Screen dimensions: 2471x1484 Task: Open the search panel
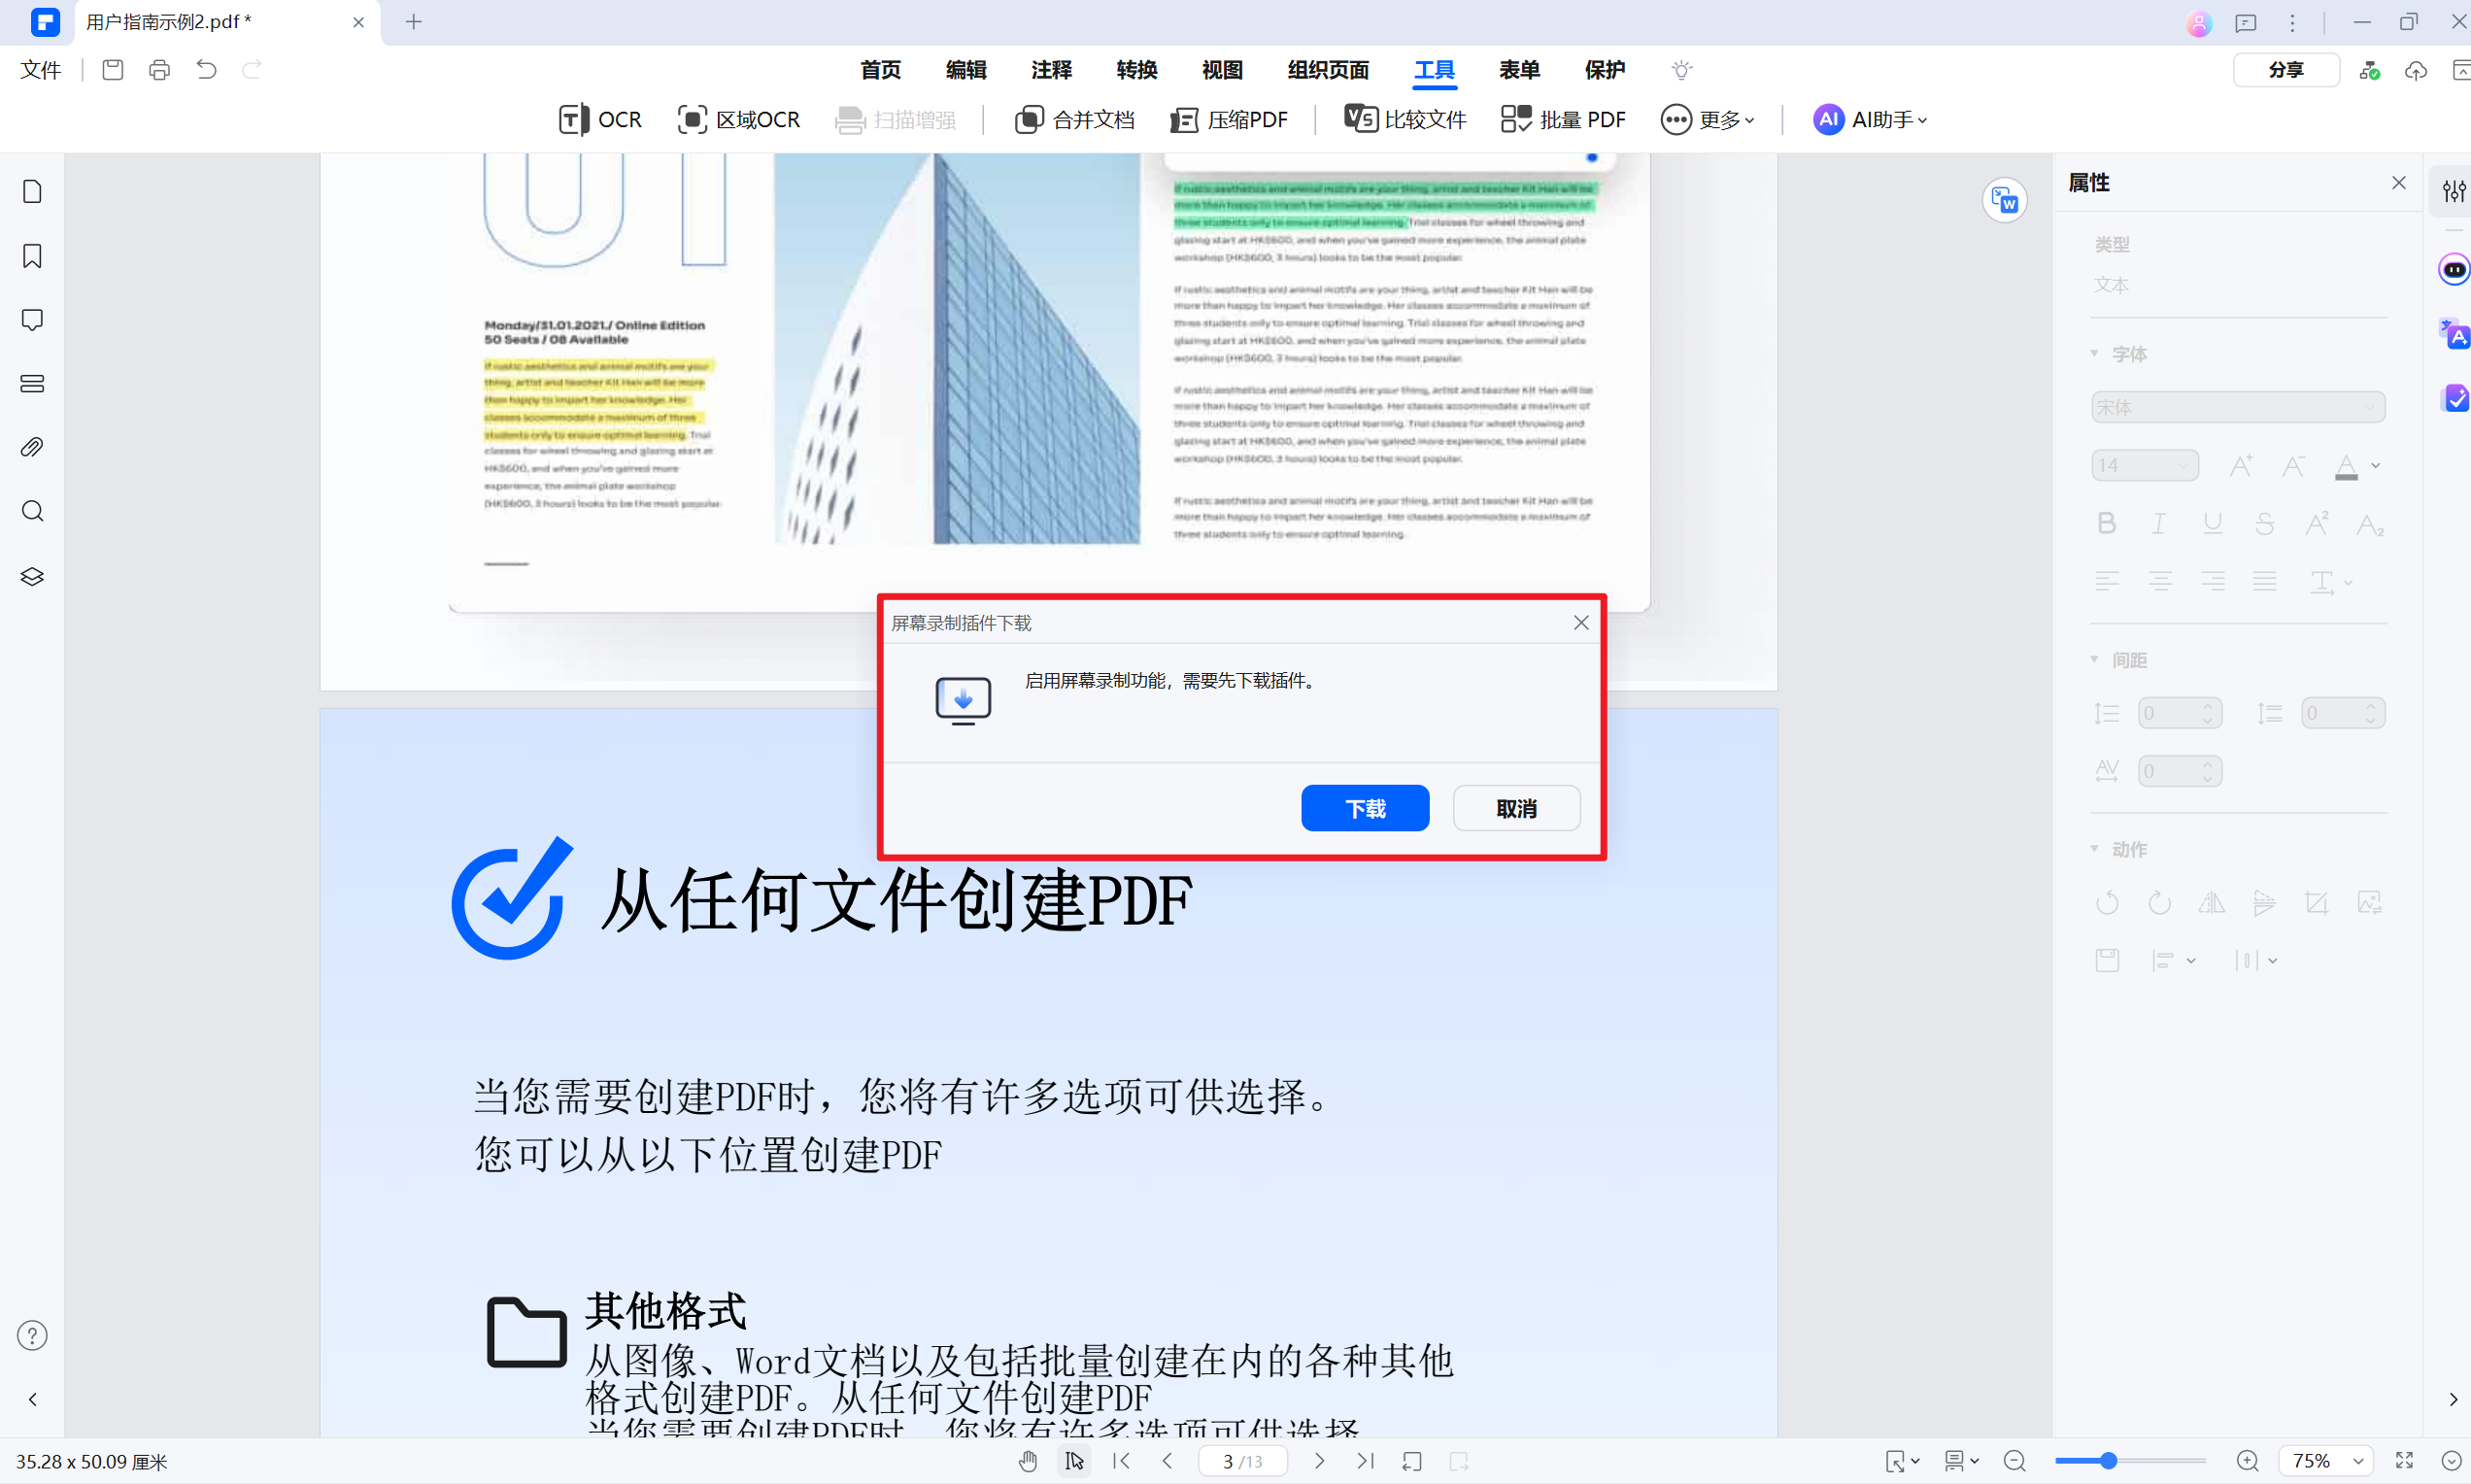[x=31, y=511]
